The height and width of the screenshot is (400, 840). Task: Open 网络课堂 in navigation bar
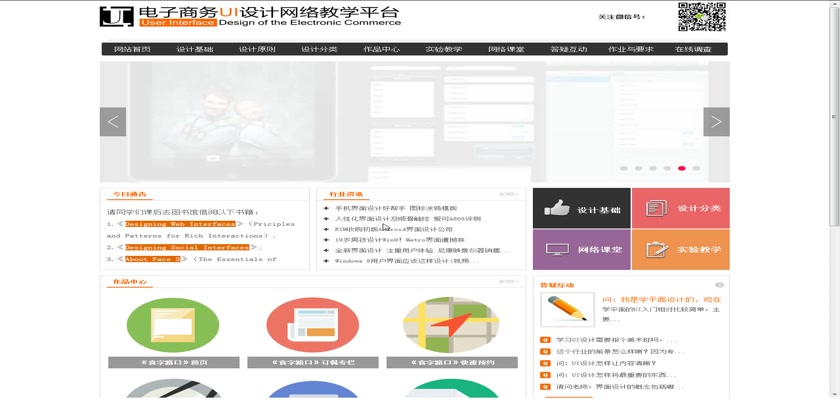click(506, 49)
